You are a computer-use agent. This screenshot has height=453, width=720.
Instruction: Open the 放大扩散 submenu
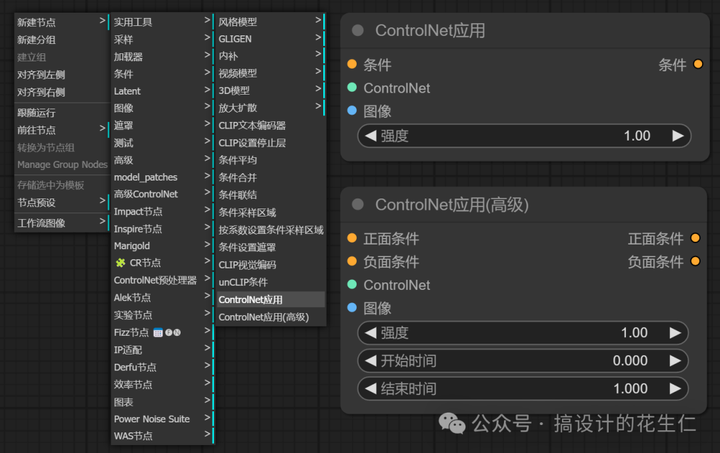pyautogui.click(x=270, y=108)
